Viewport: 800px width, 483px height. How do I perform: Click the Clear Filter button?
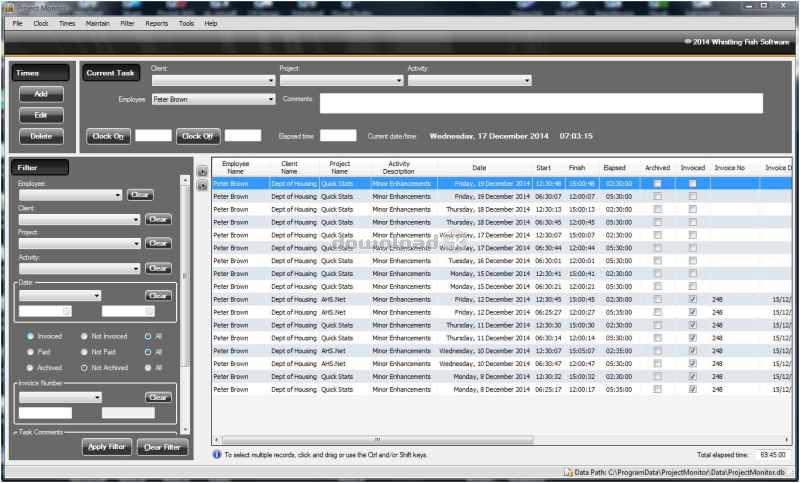(x=162, y=447)
